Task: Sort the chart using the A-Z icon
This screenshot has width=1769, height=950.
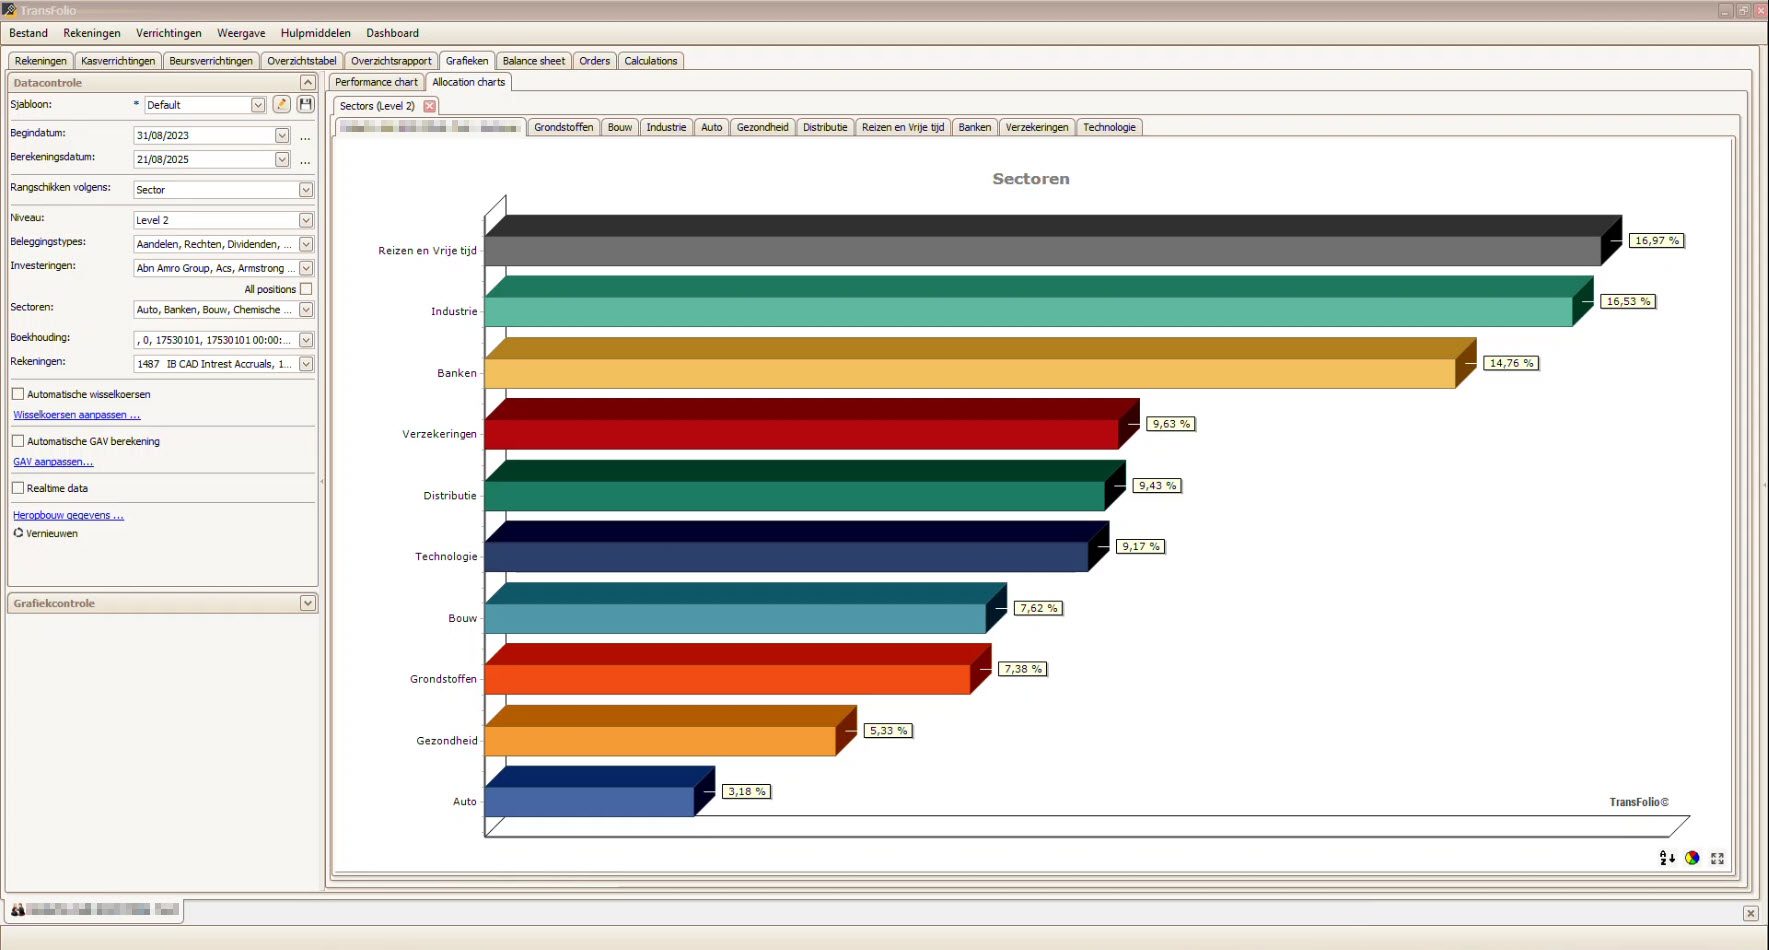Action: pyautogui.click(x=1666, y=858)
